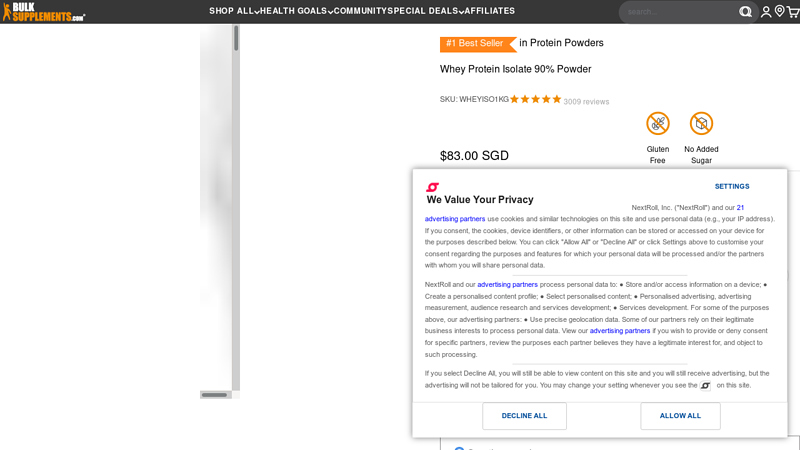Click the NextRoll logo in privacy dialog

(x=433, y=187)
